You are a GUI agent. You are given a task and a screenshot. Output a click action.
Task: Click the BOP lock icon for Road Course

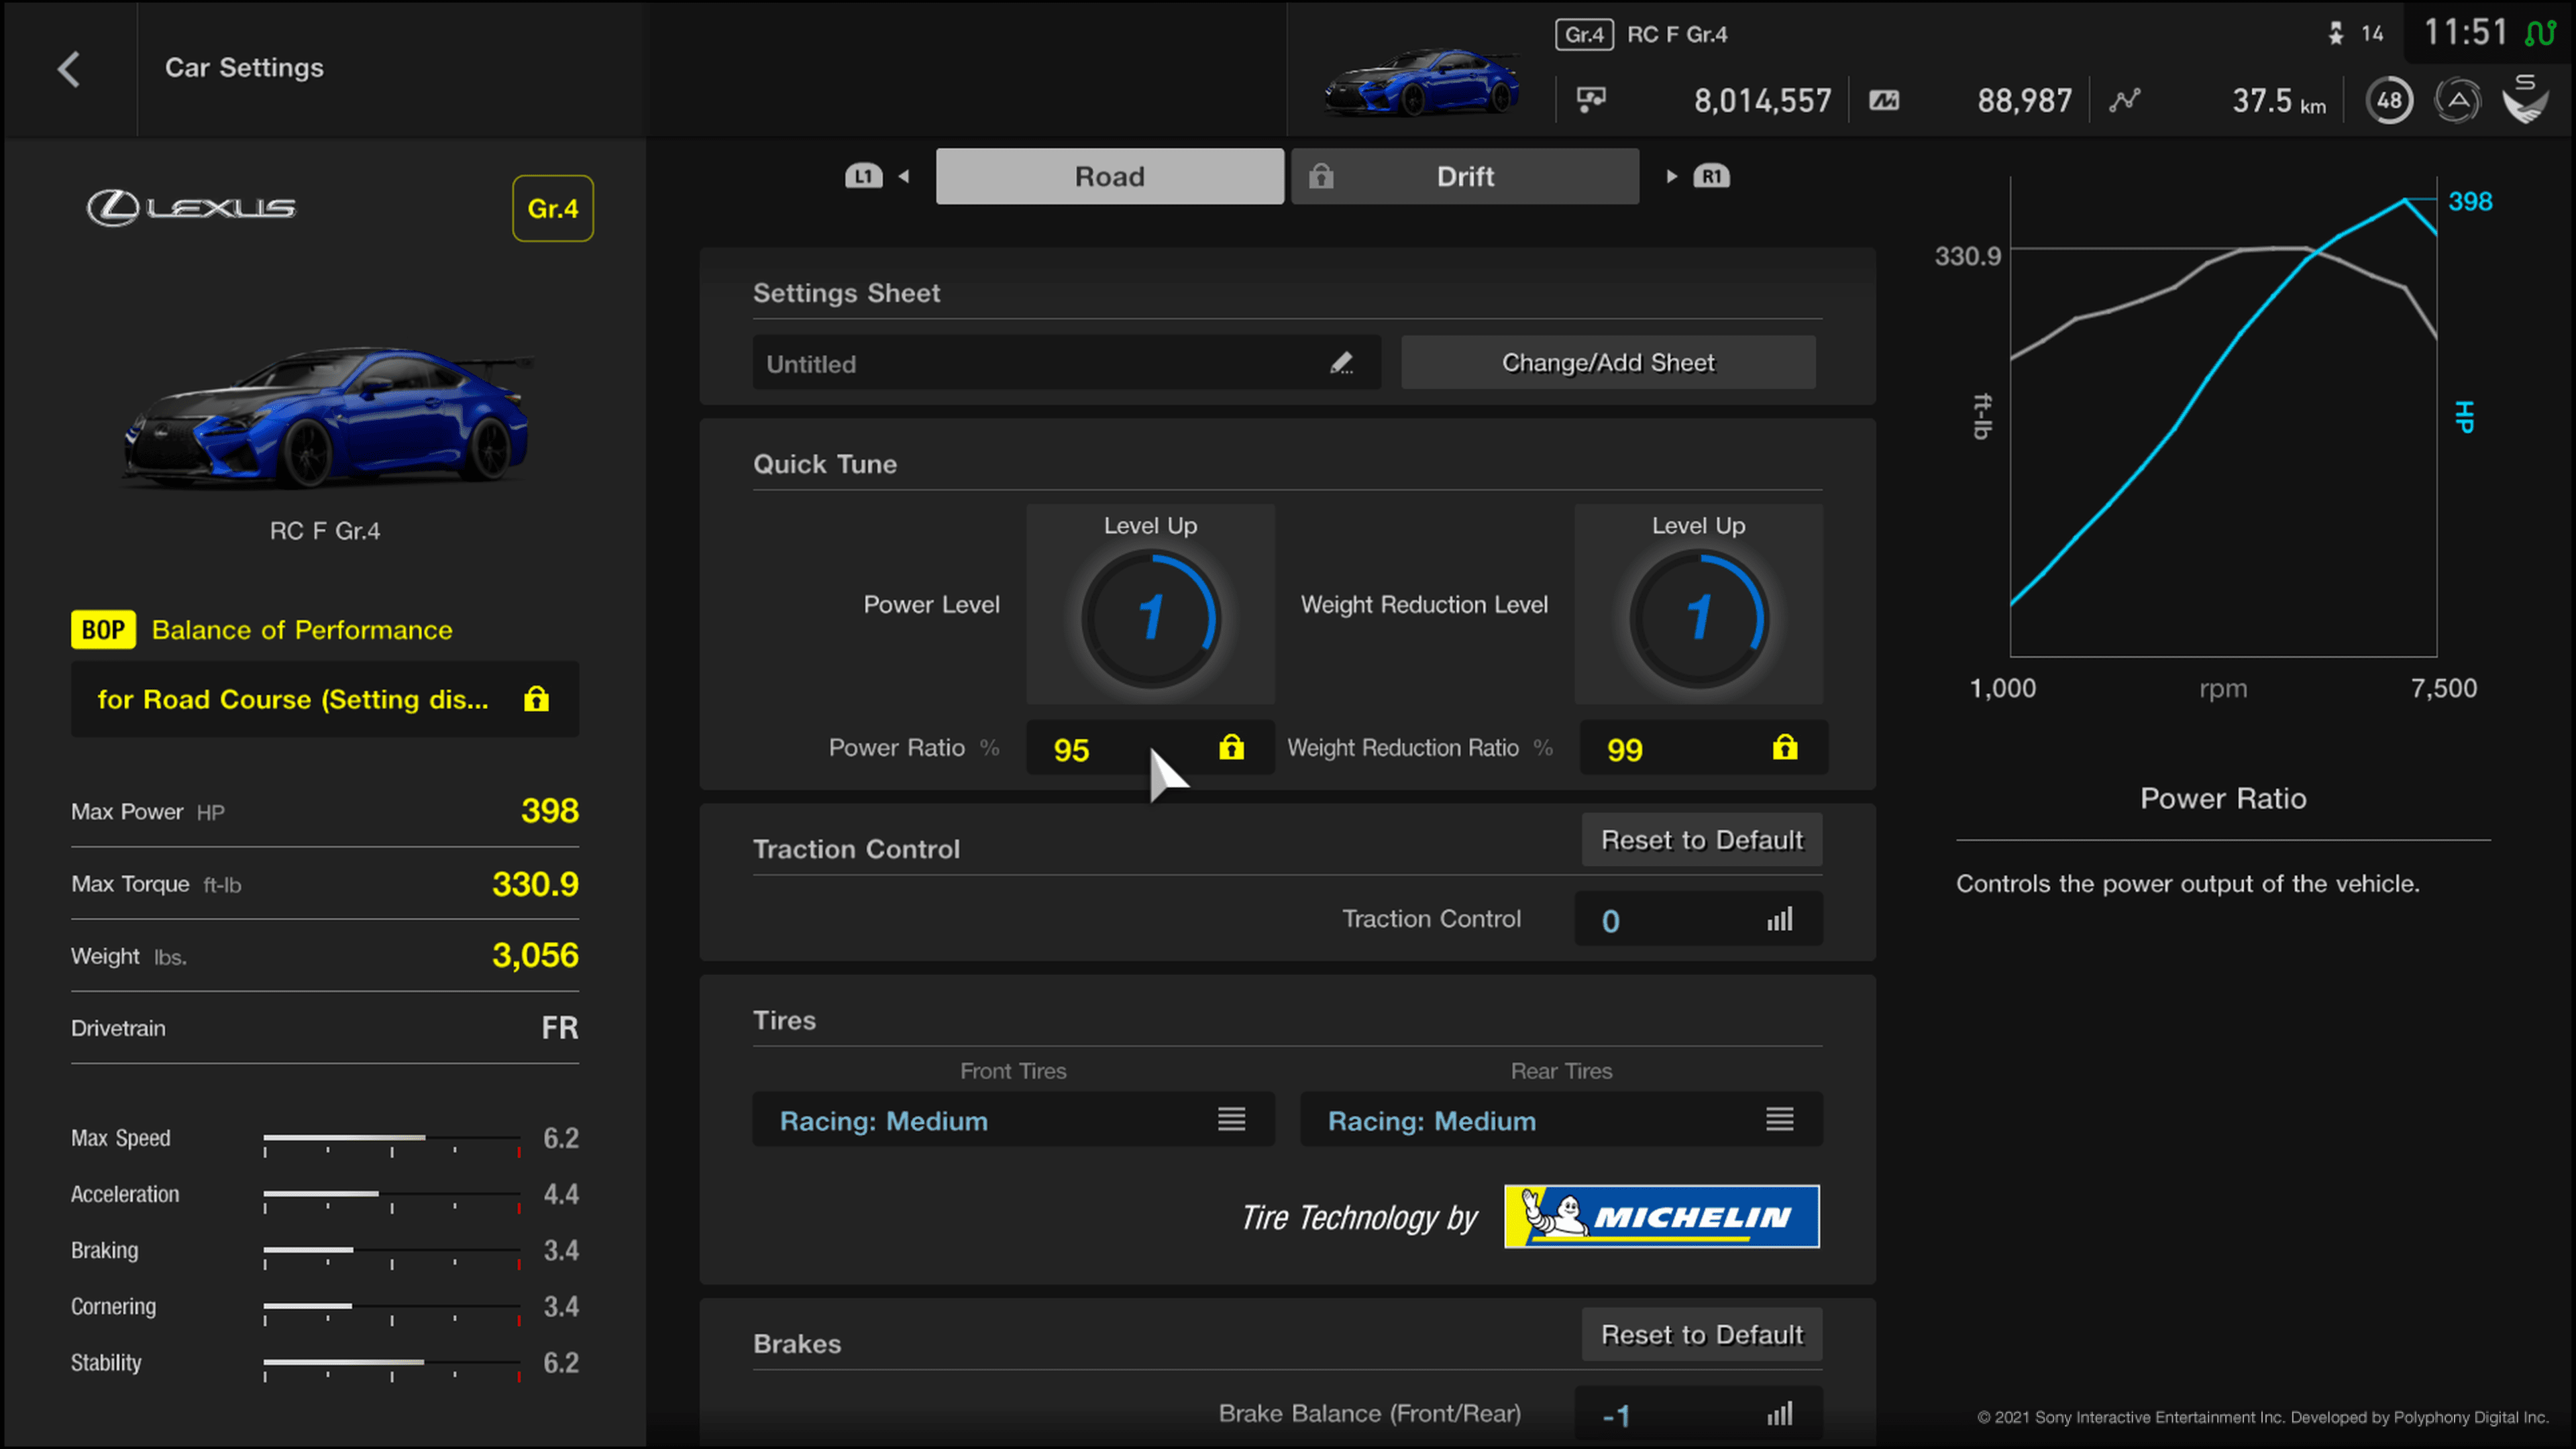click(x=536, y=698)
